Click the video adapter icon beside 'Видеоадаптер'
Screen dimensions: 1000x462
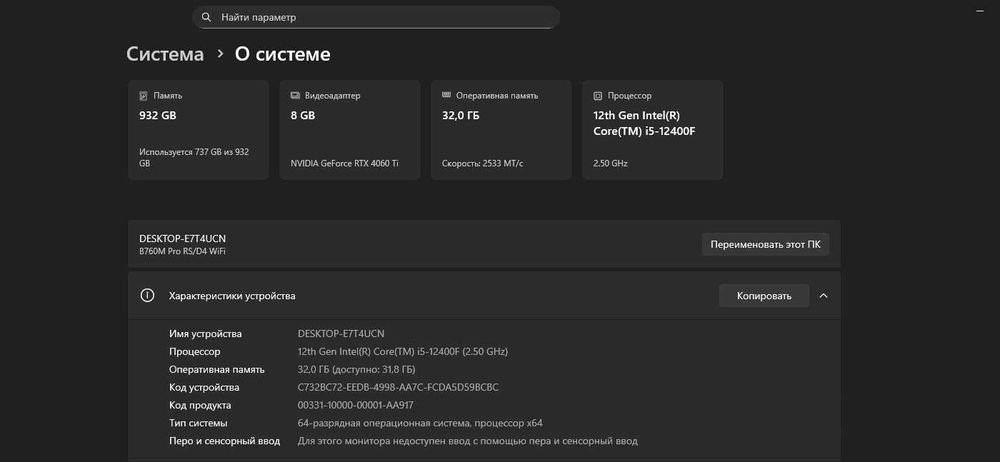click(295, 96)
